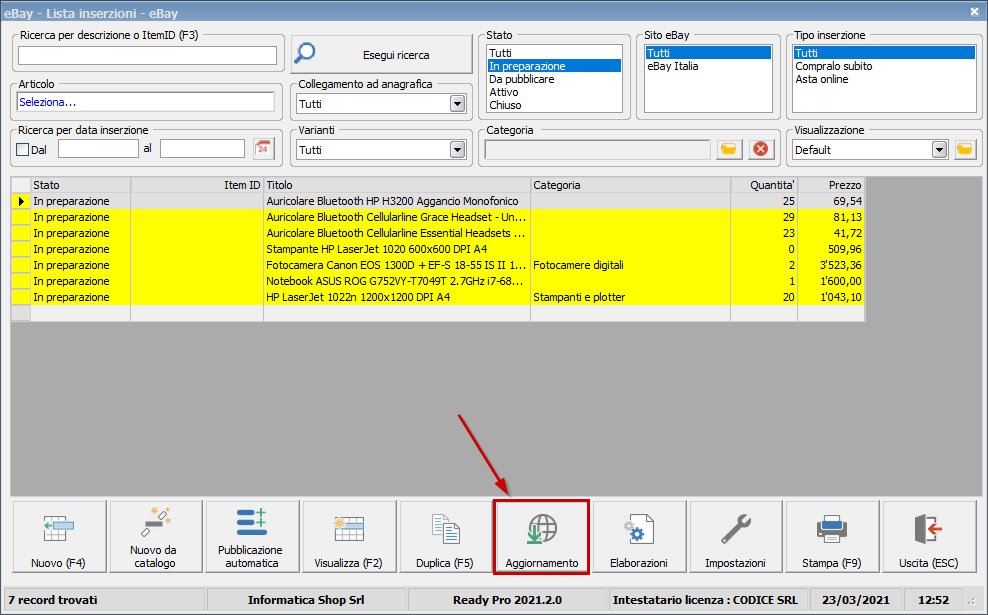Open Categoria folder browse icon

pos(728,149)
